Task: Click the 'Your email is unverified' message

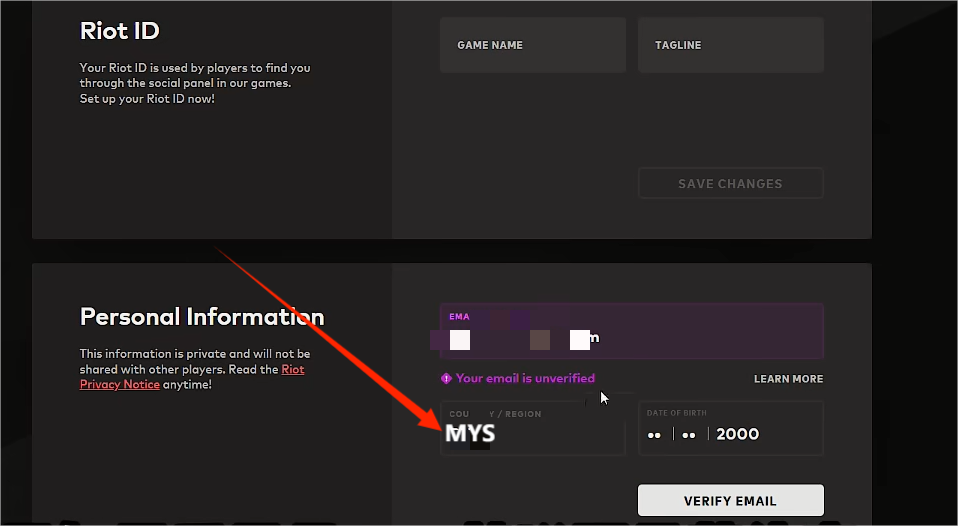Action: pyautogui.click(x=525, y=379)
